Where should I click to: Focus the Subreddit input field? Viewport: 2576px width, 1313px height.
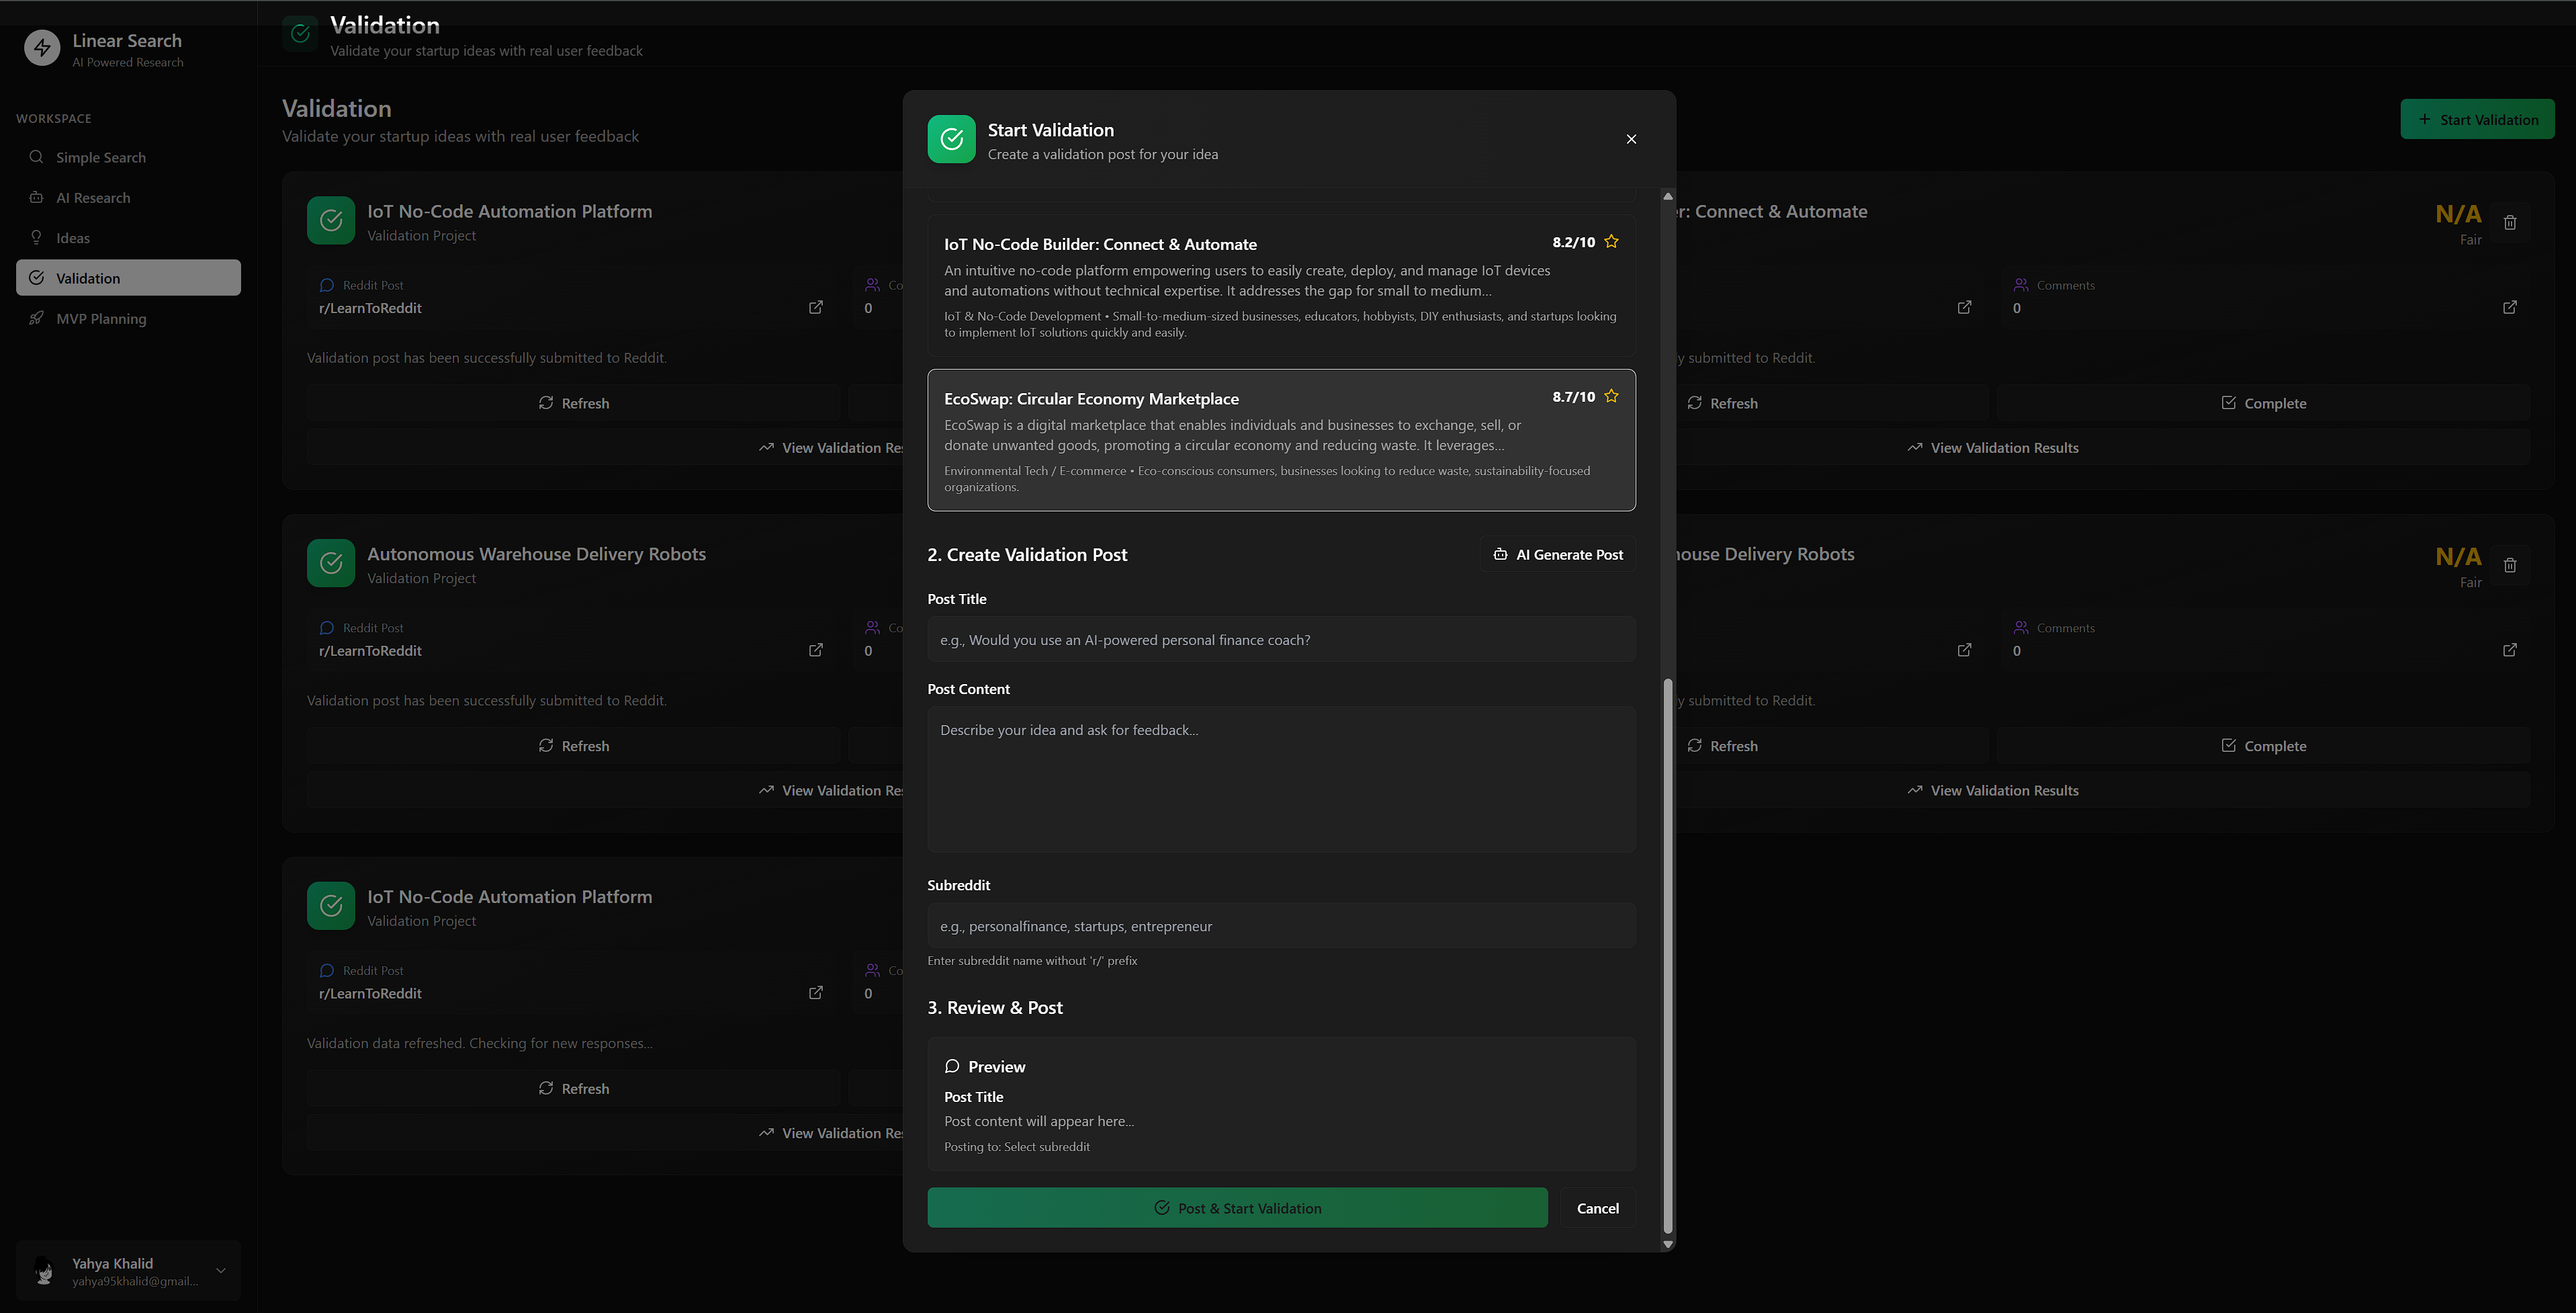pyautogui.click(x=1281, y=926)
